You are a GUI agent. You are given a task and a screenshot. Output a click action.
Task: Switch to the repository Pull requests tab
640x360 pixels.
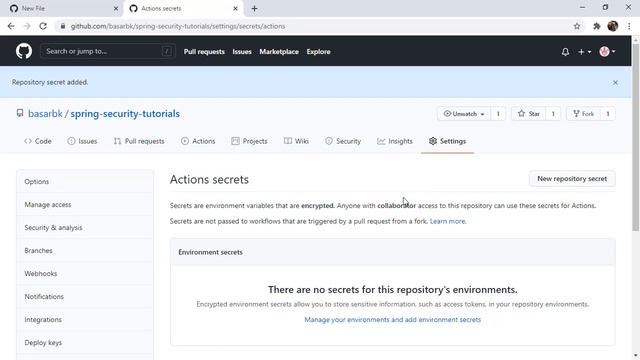pyautogui.click(x=139, y=141)
